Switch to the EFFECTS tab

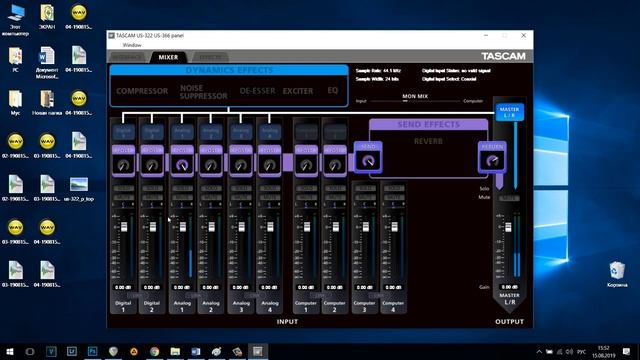point(211,57)
